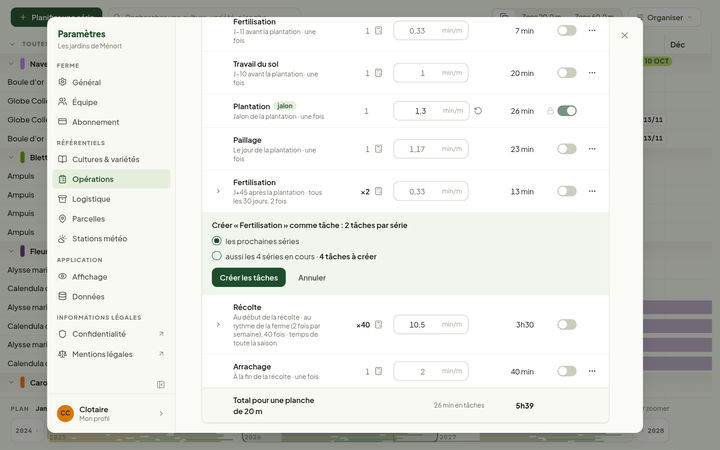Collapse Blettes group in background list

tap(11, 158)
